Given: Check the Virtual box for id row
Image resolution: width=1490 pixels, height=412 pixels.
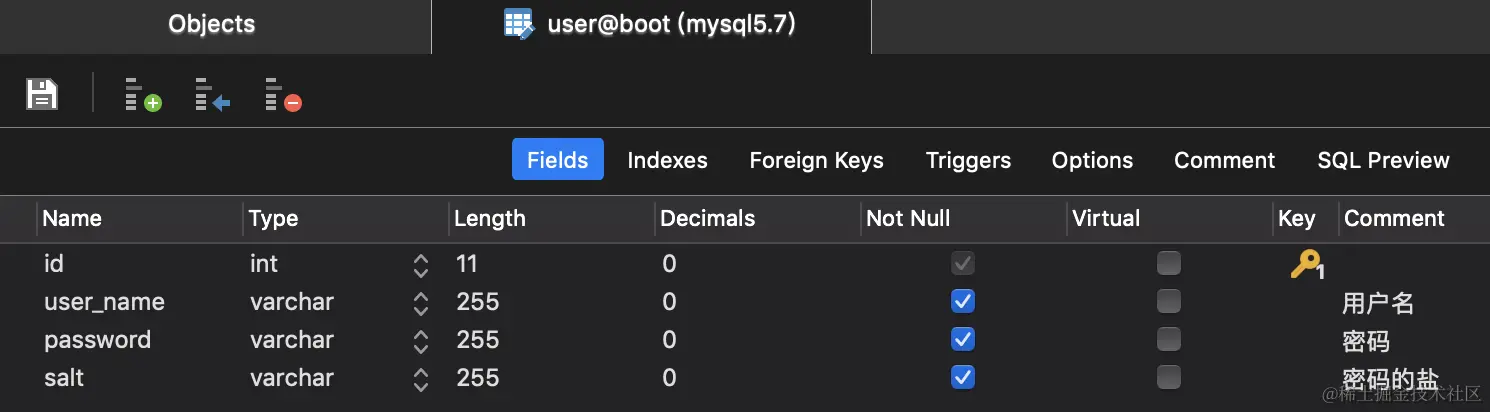Looking at the screenshot, I should [1169, 264].
